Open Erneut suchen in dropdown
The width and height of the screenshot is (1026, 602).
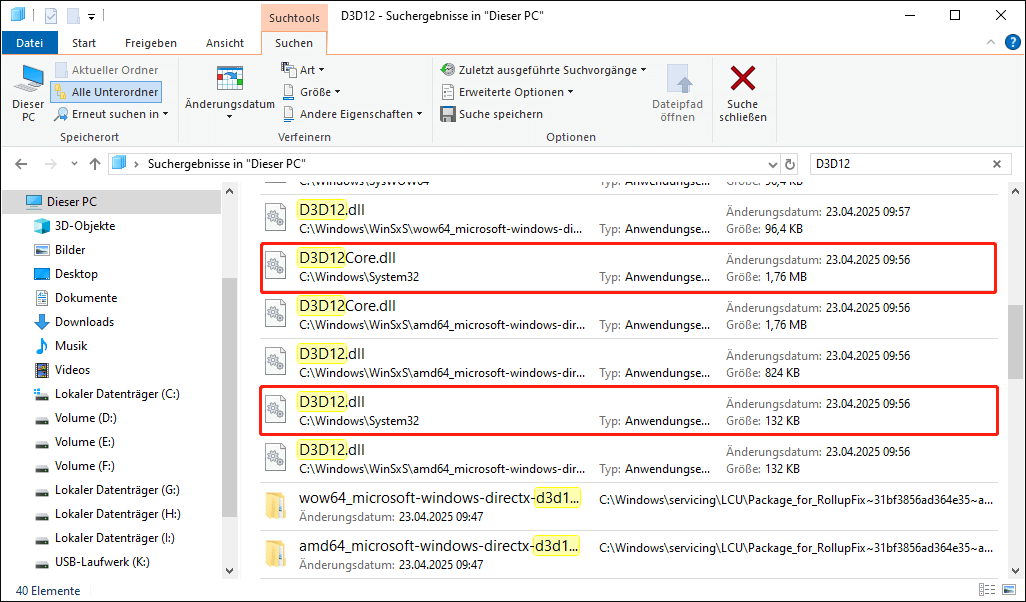(x=112, y=114)
